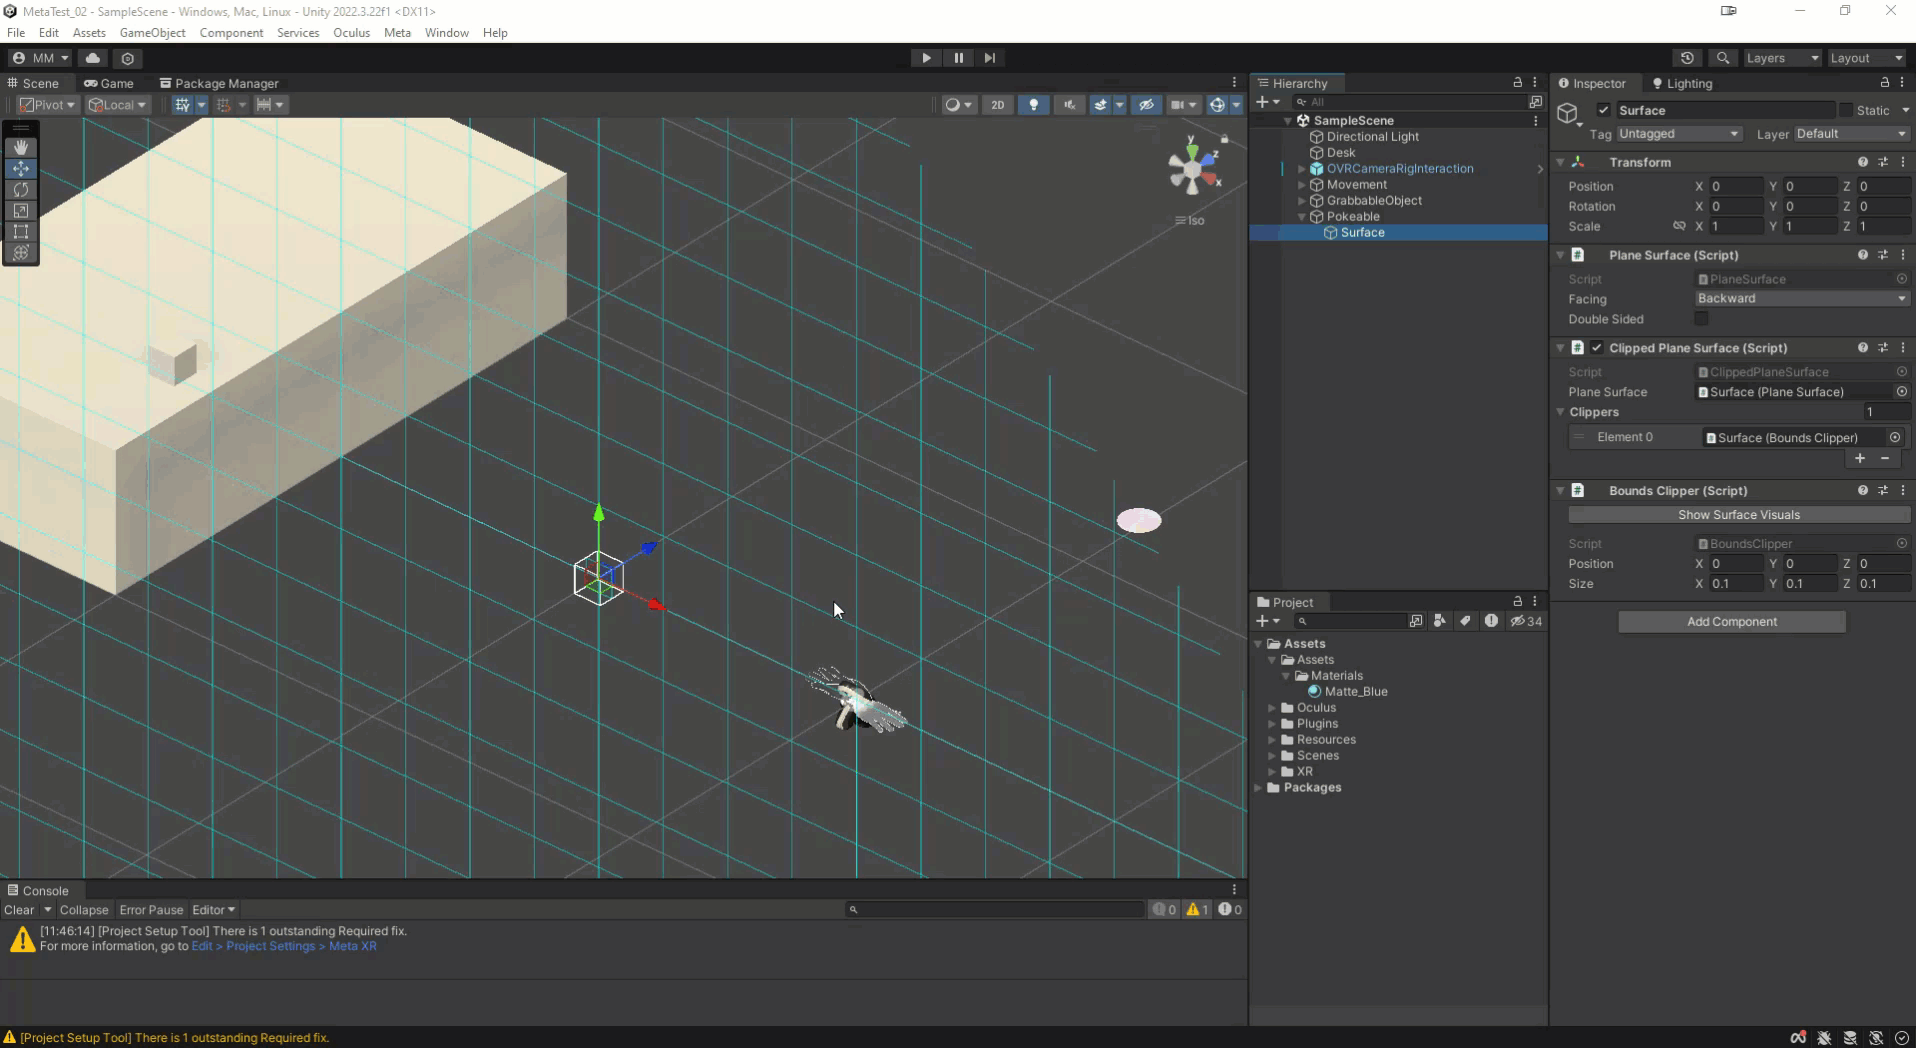The image size is (1916, 1048).
Task: Open the Unity cloud services icon
Action: pos(93,58)
